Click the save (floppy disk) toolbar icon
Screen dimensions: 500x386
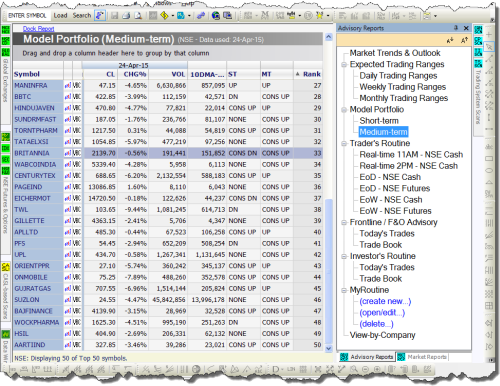coord(115,15)
